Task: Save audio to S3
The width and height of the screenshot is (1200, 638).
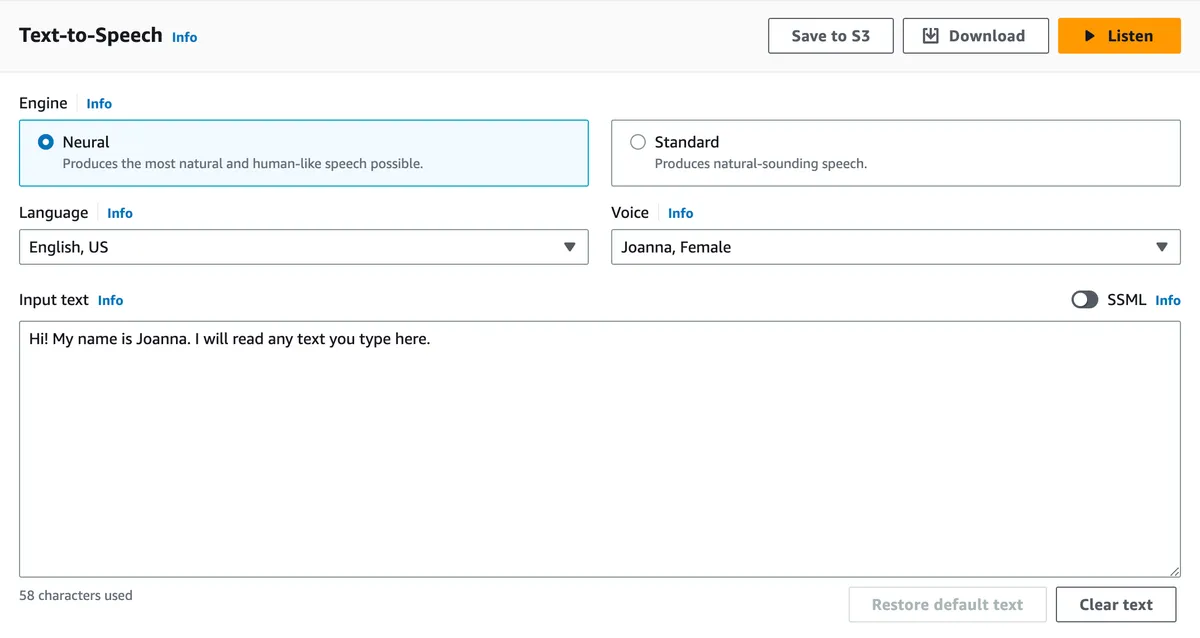Action: pos(830,36)
